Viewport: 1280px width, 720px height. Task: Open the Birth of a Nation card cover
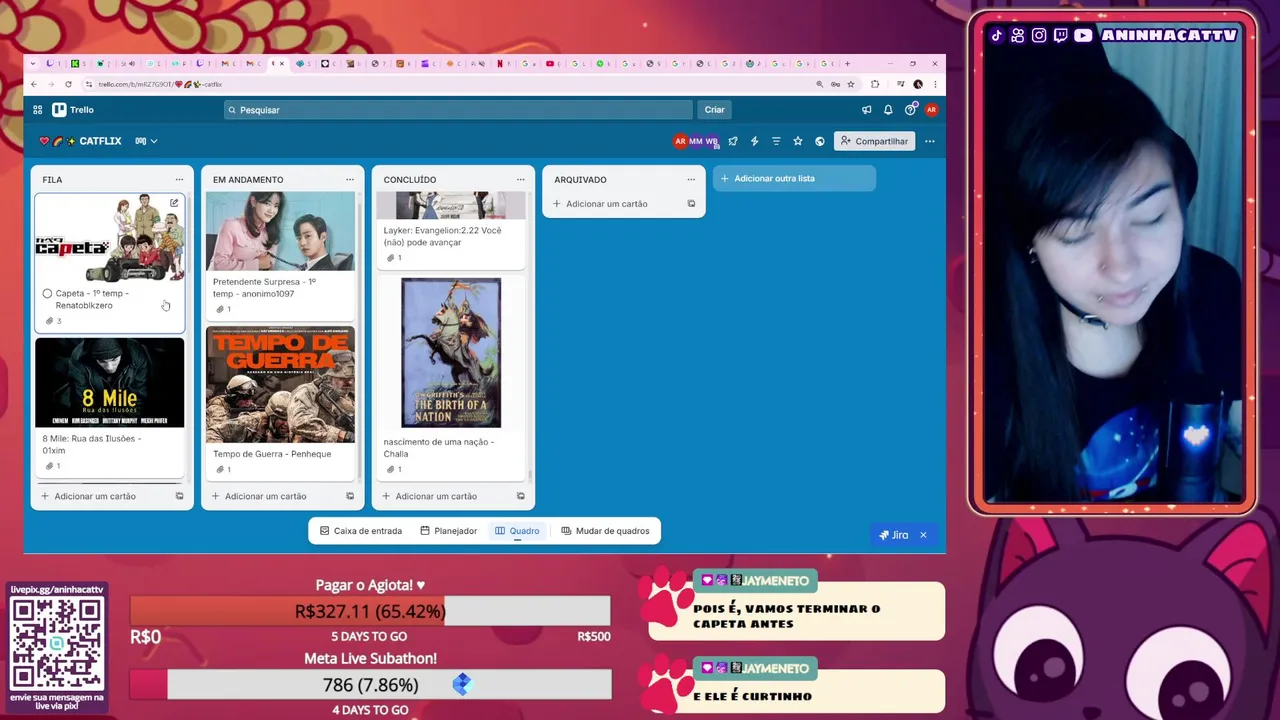[x=451, y=352]
